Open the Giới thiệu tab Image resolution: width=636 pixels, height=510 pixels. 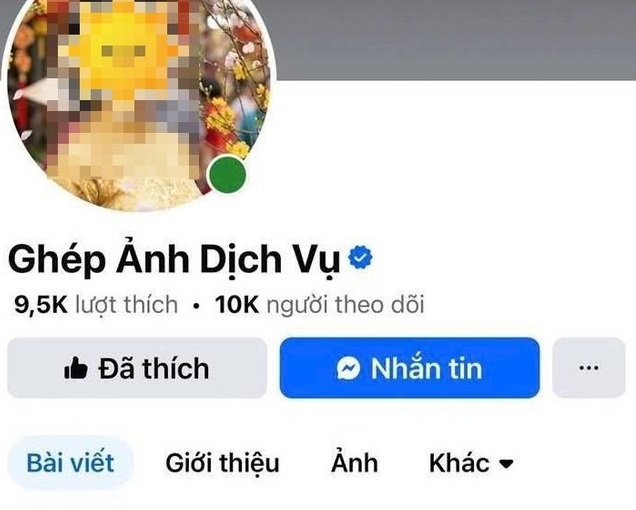[222, 463]
